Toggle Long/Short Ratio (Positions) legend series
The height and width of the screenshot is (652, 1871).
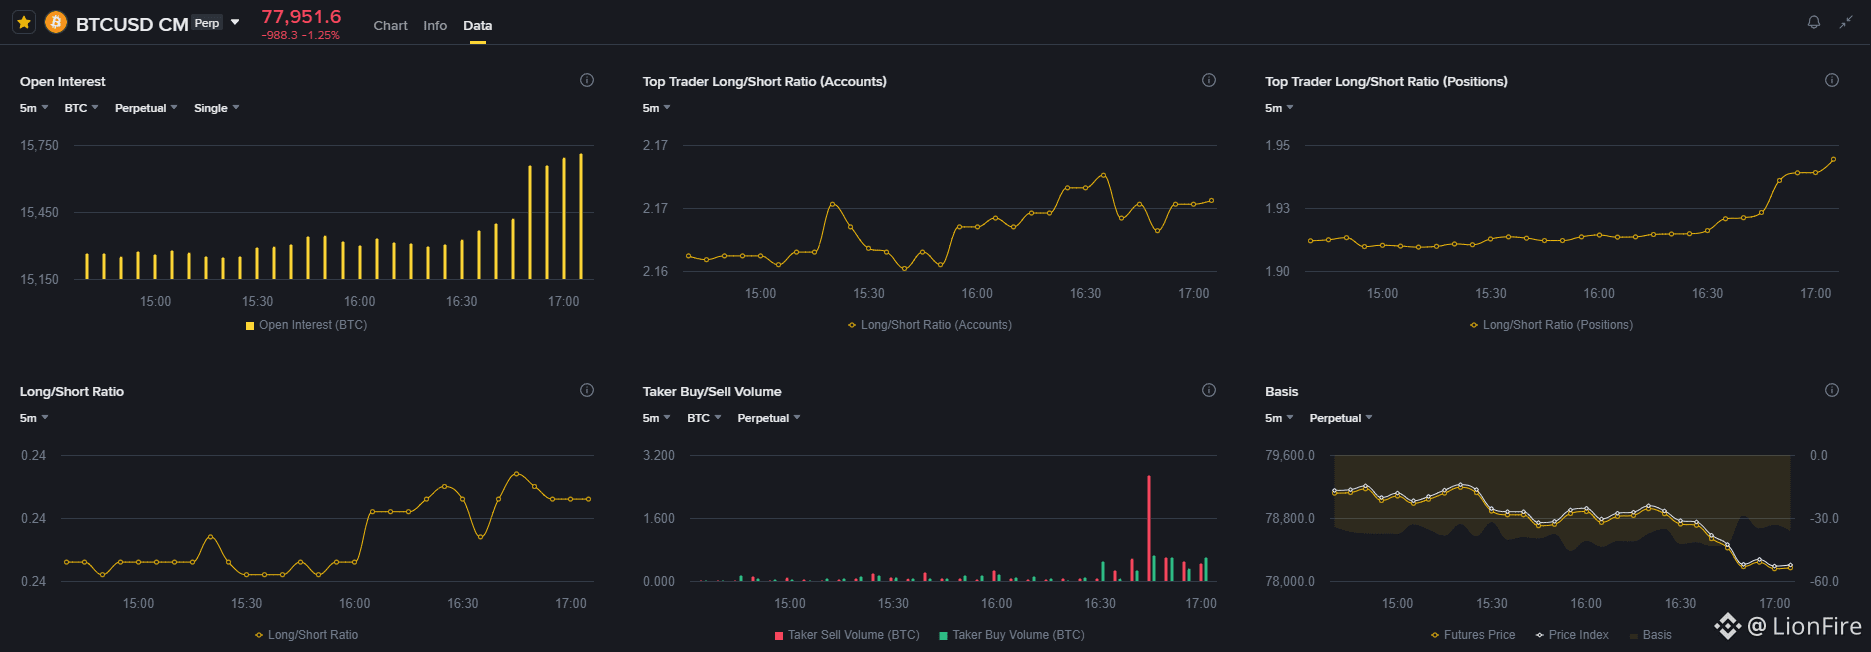click(x=1551, y=325)
